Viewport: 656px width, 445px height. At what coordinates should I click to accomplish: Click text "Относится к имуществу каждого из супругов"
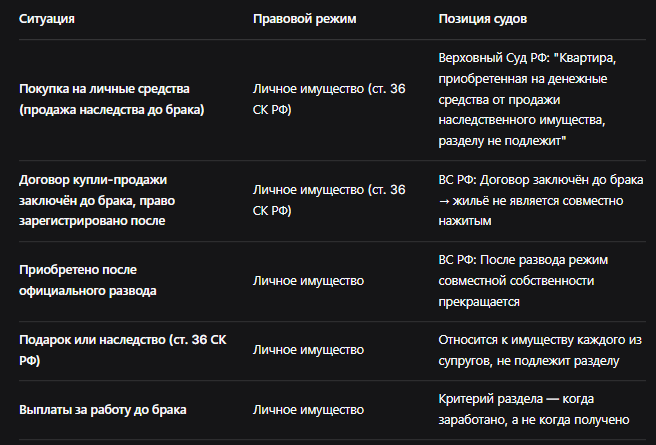tap(540, 350)
